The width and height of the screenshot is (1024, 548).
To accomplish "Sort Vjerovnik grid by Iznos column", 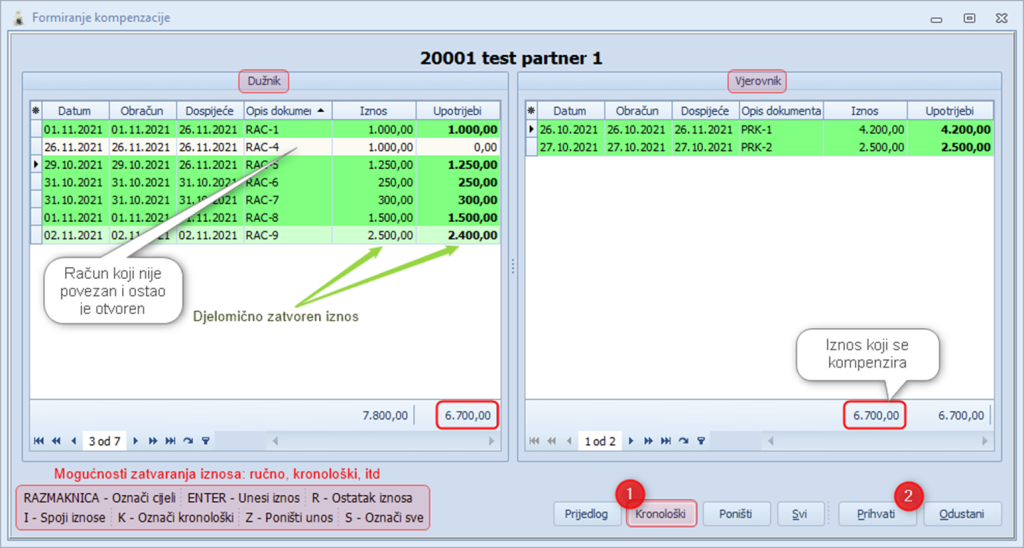I will (864, 111).
